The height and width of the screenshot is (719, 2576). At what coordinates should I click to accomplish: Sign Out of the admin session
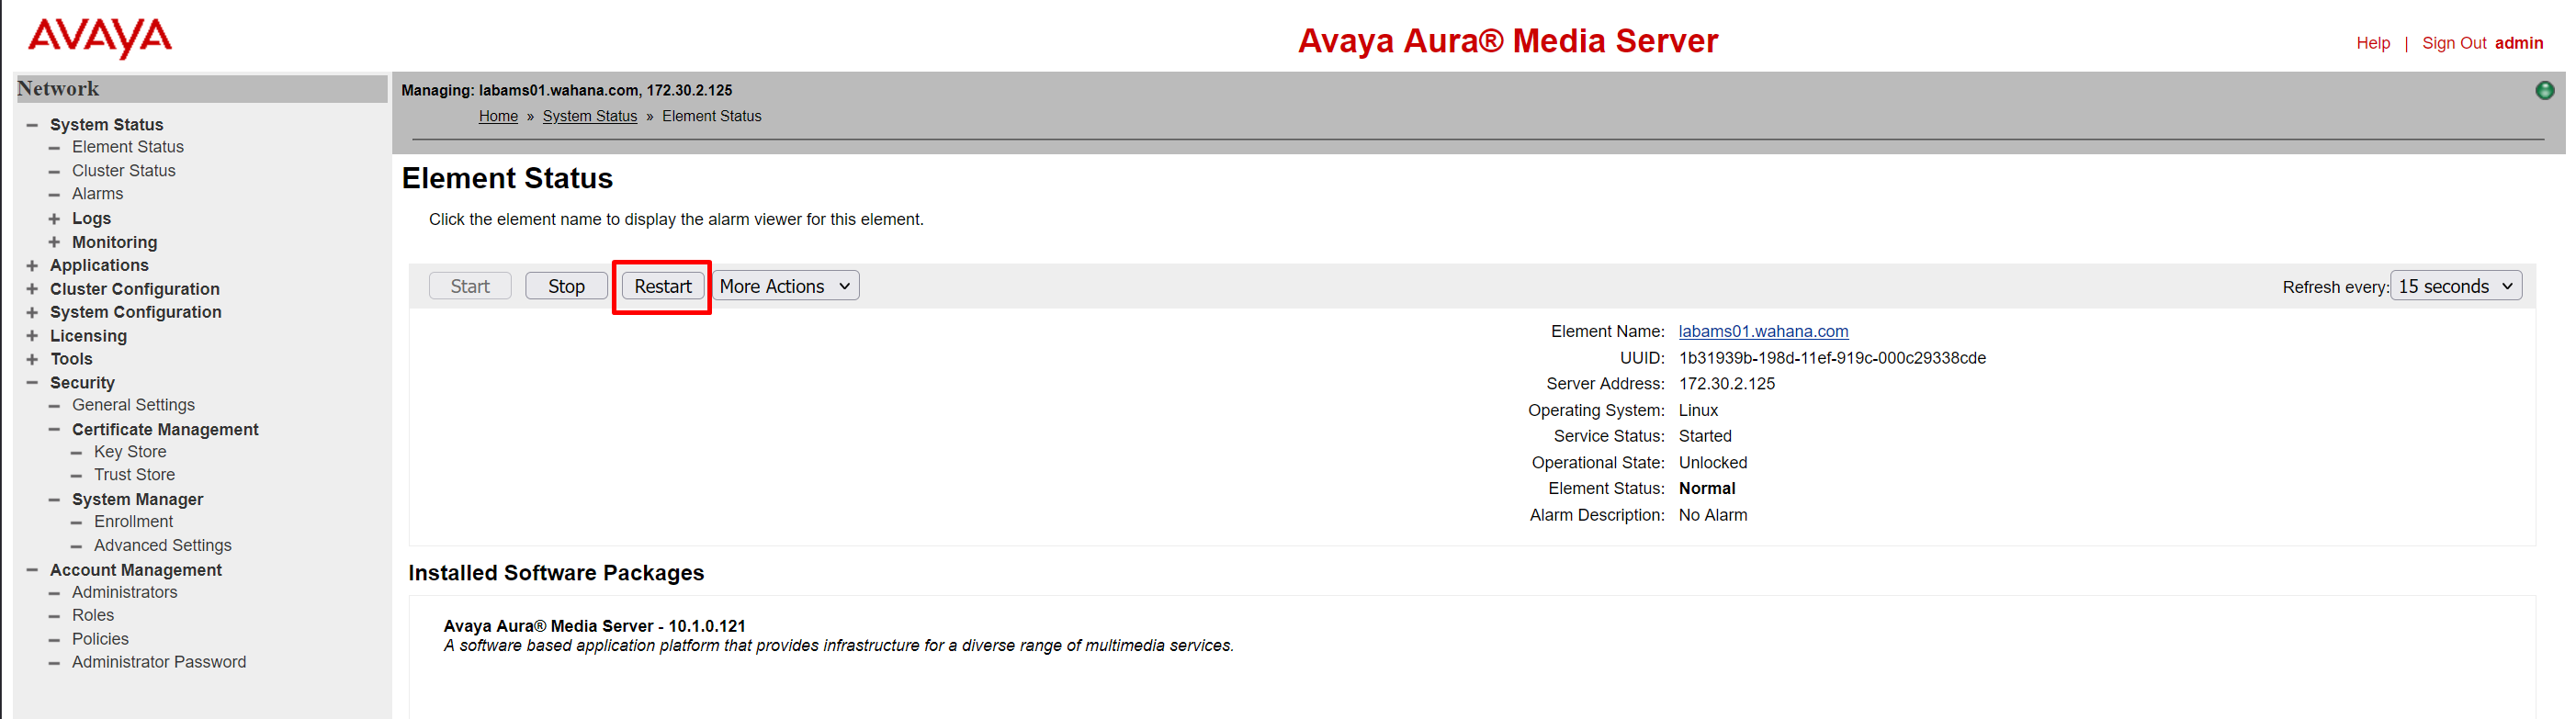pyautogui.click(x=2453, y=43)
